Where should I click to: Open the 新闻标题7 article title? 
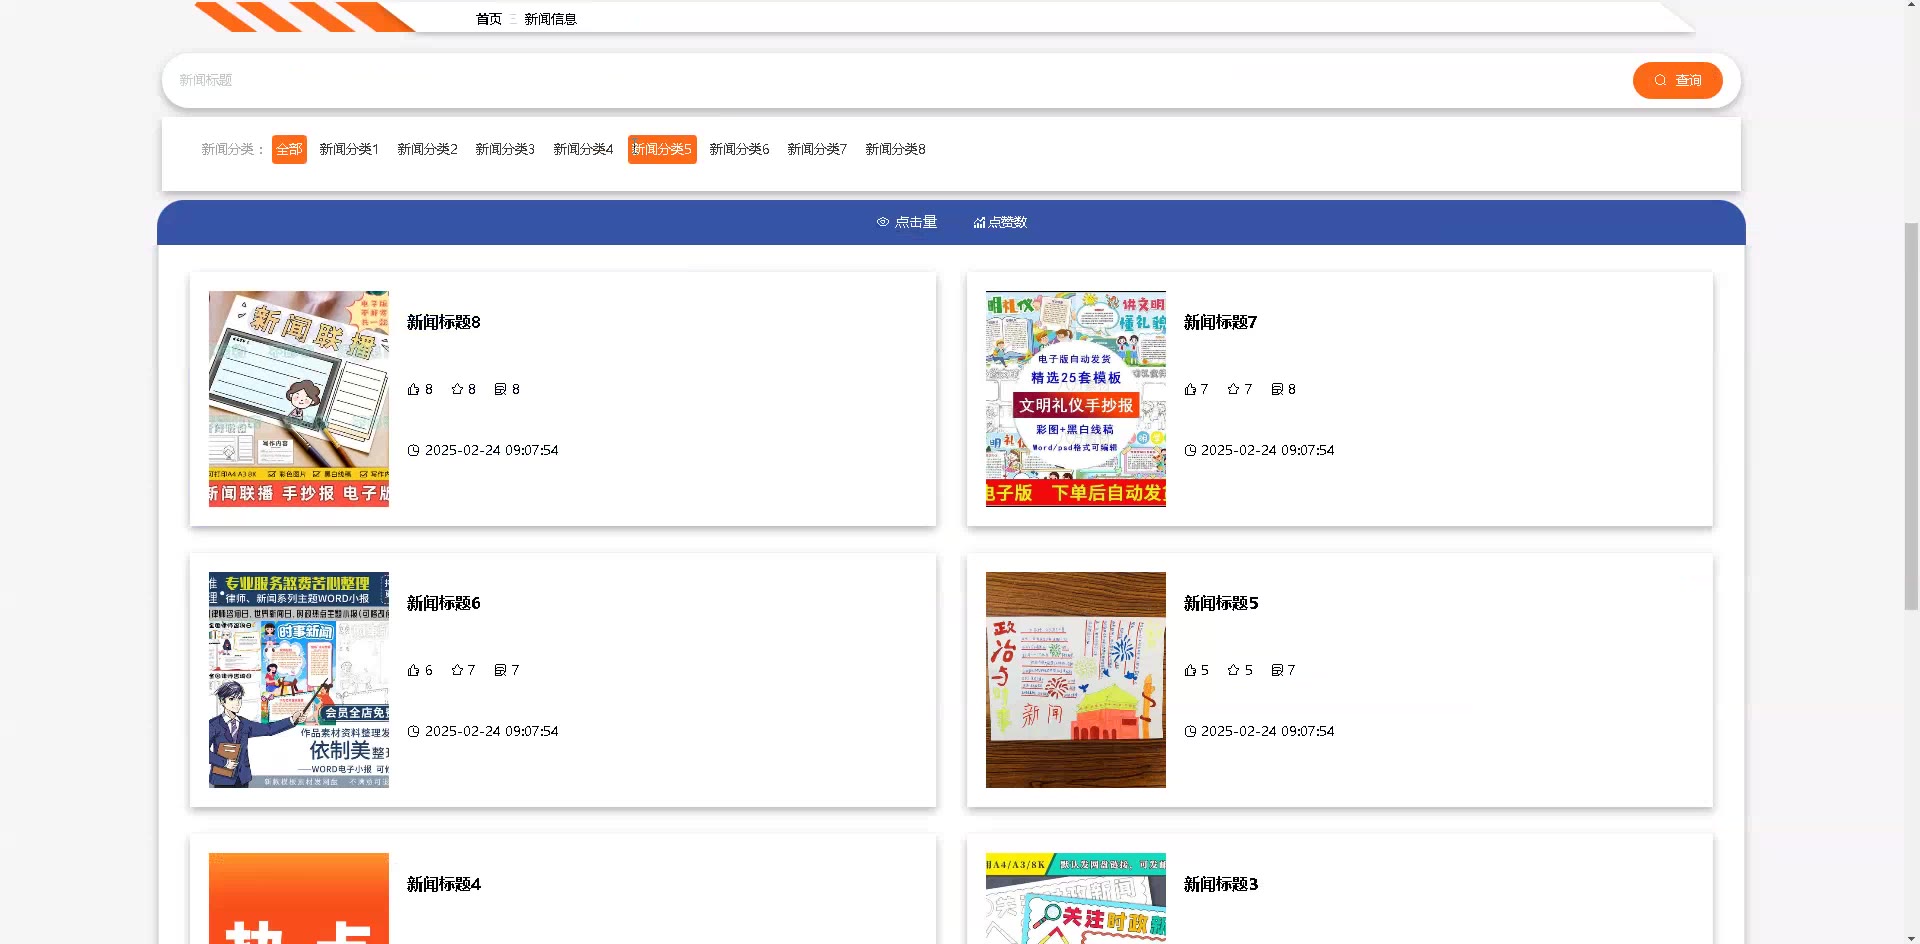click(1220, 322)
